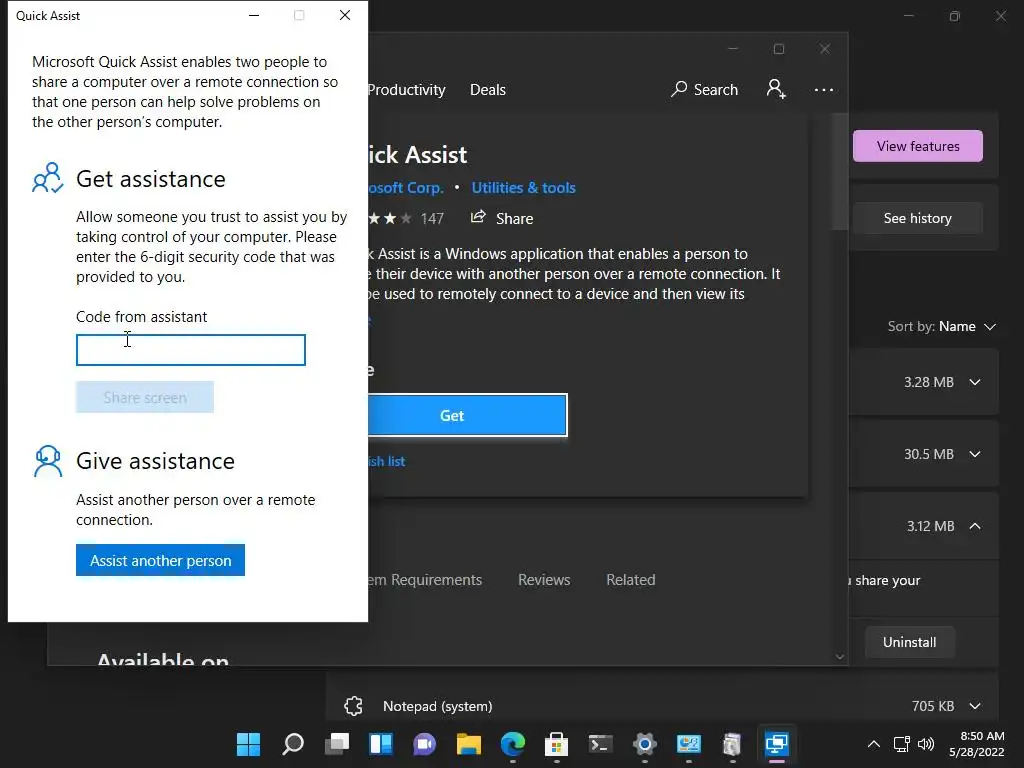This screenshot has height=768, width=1024.
Task: Open the Deals tab in Store
Action: tap(488, 89)
